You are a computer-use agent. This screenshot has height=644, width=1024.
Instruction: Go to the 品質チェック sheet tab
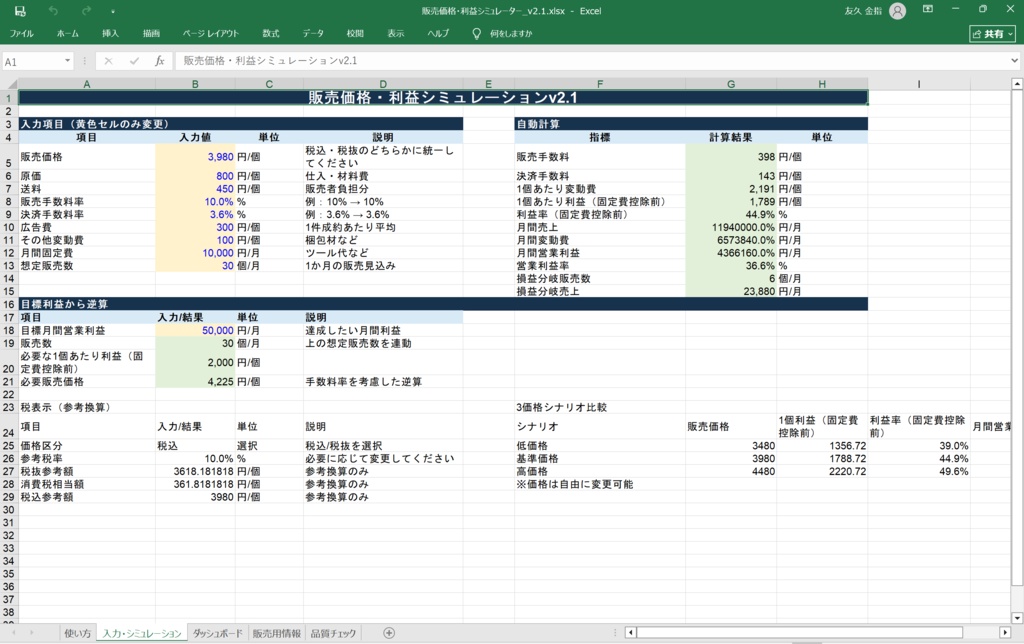tap(333, 633)
